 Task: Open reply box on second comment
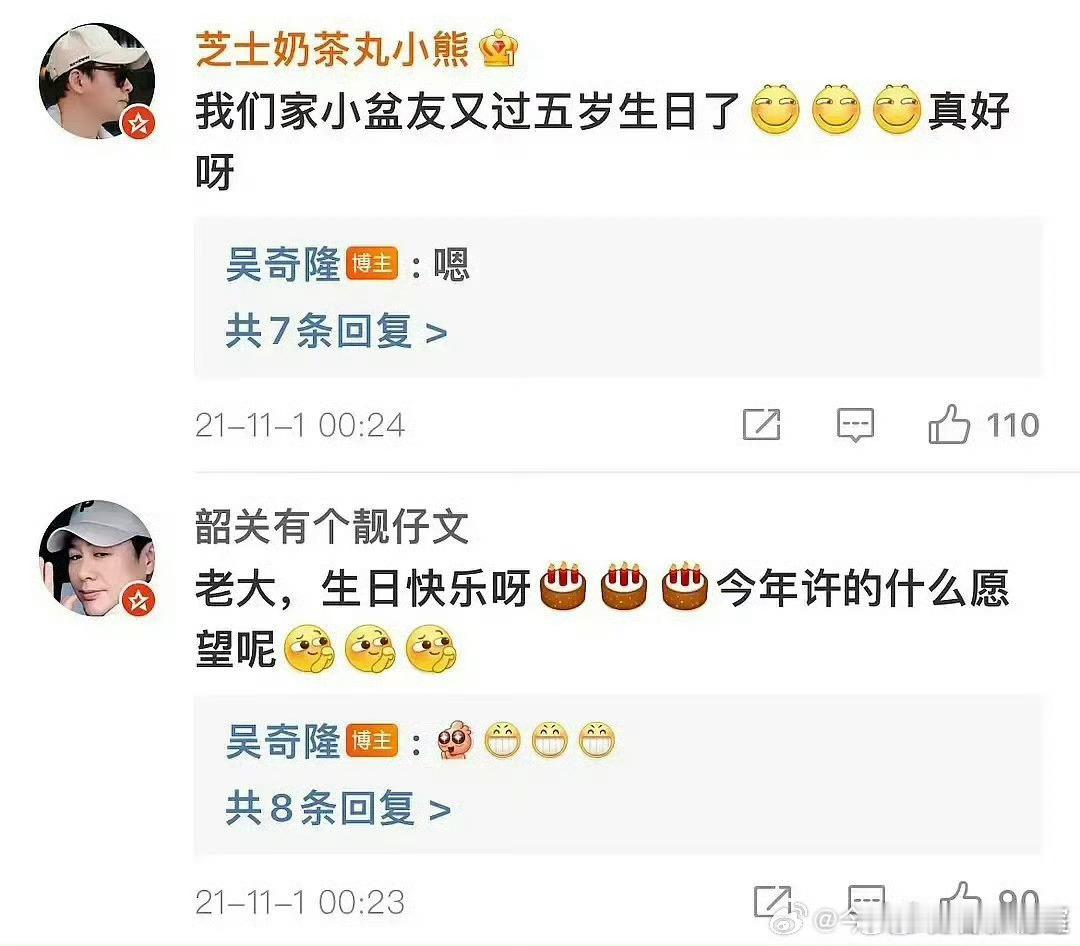[x=866, y=901]
